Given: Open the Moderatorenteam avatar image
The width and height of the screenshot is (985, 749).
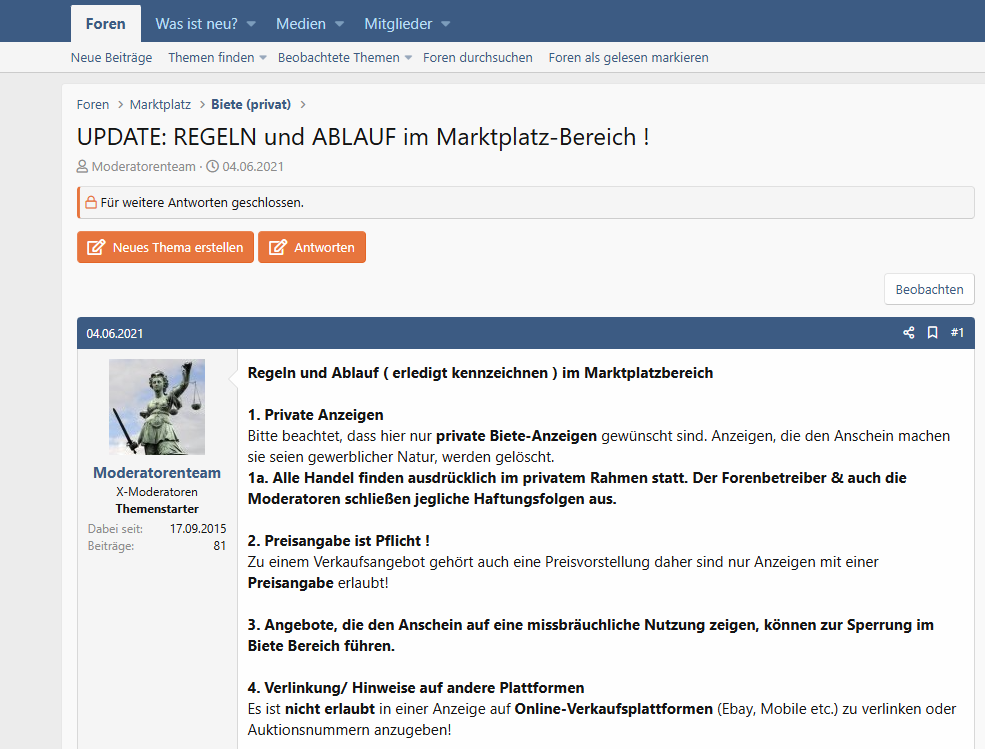Looking at the screenshot, I should click(x=157, y=407).
